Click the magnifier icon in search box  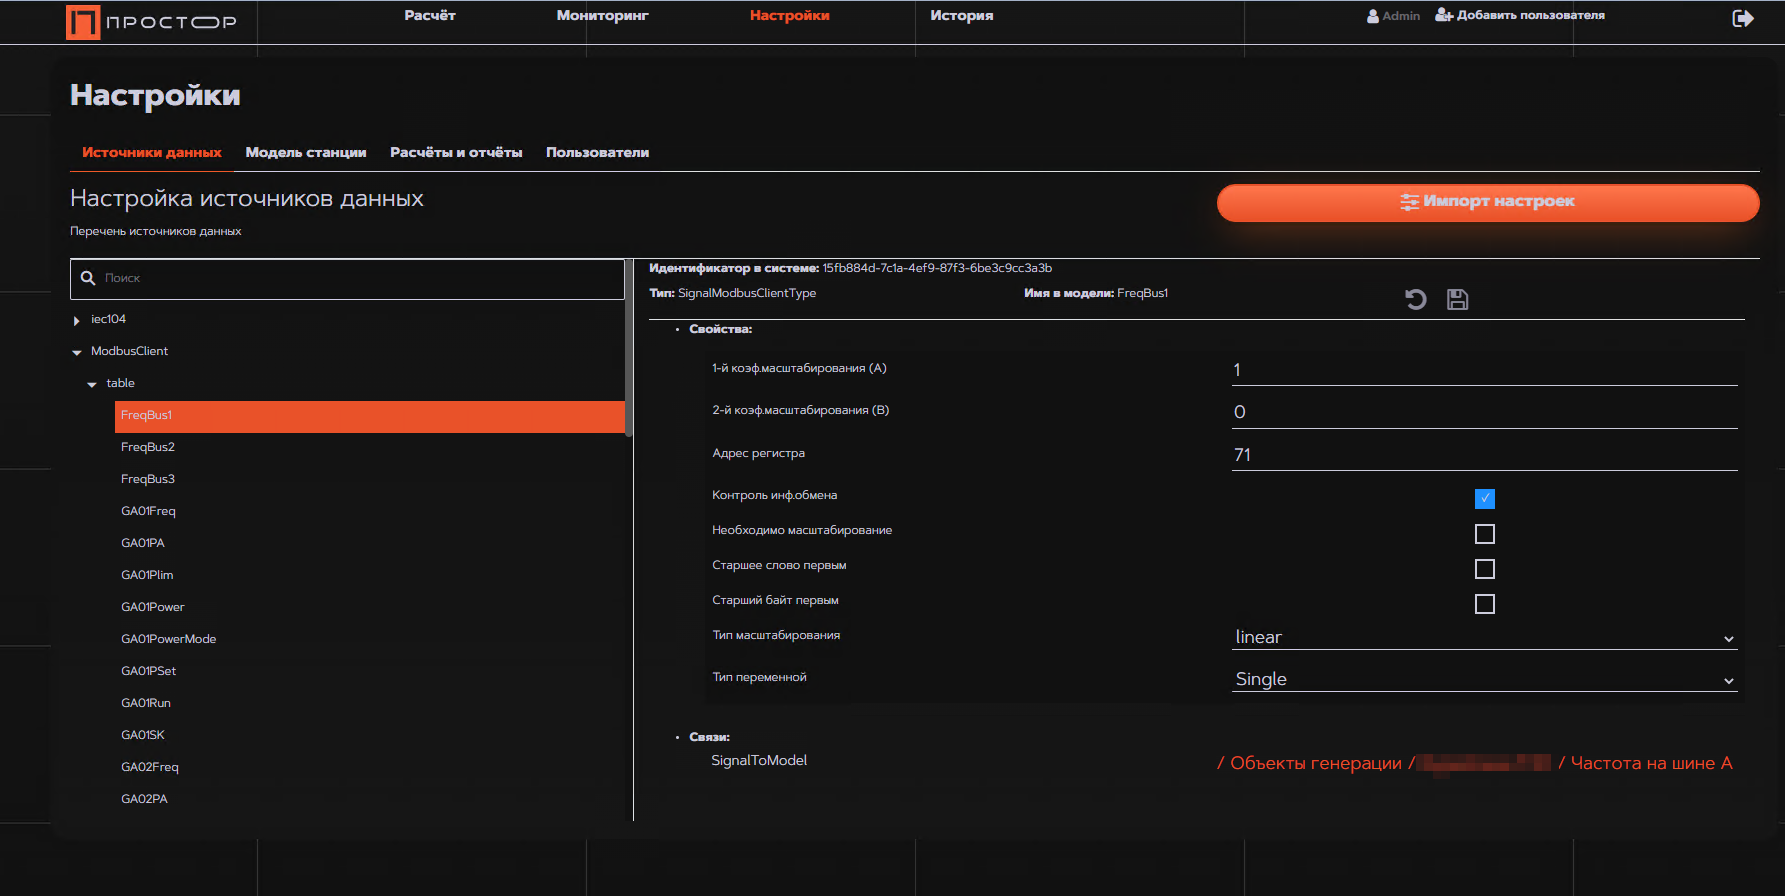click(x=88, y=278)
